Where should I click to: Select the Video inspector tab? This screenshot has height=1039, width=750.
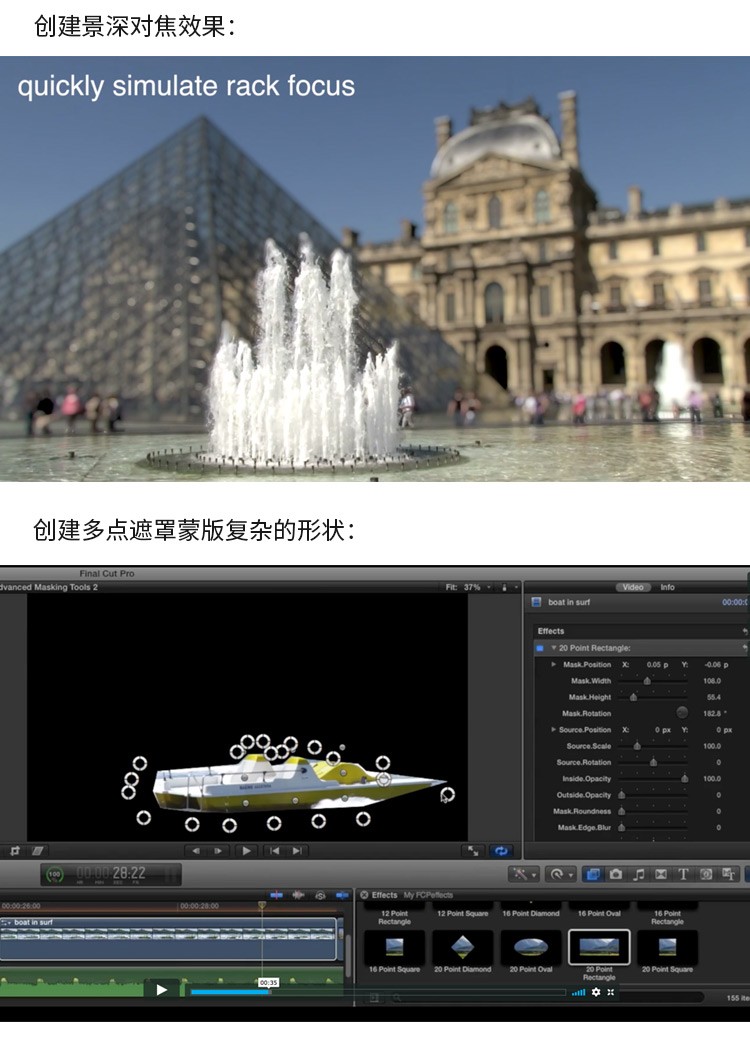click(x=633, y=587)
